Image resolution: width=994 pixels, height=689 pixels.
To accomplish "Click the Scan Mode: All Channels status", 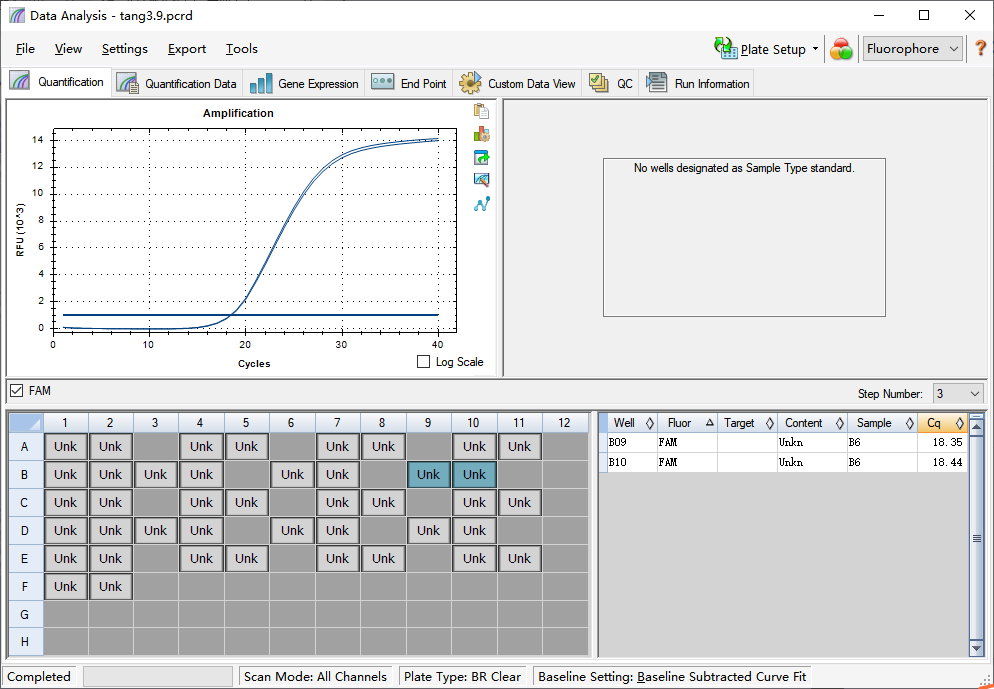I will (315, 676).
